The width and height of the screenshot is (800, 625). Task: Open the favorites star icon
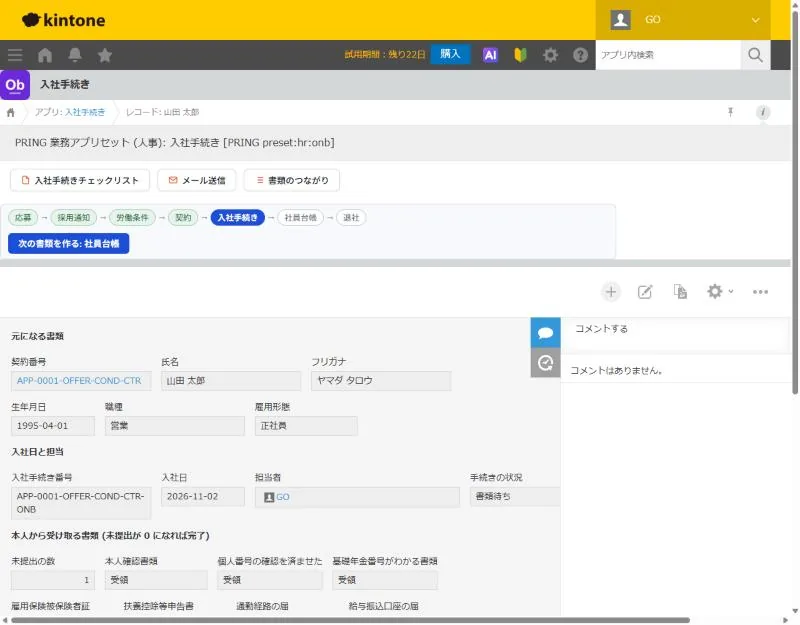105,55
